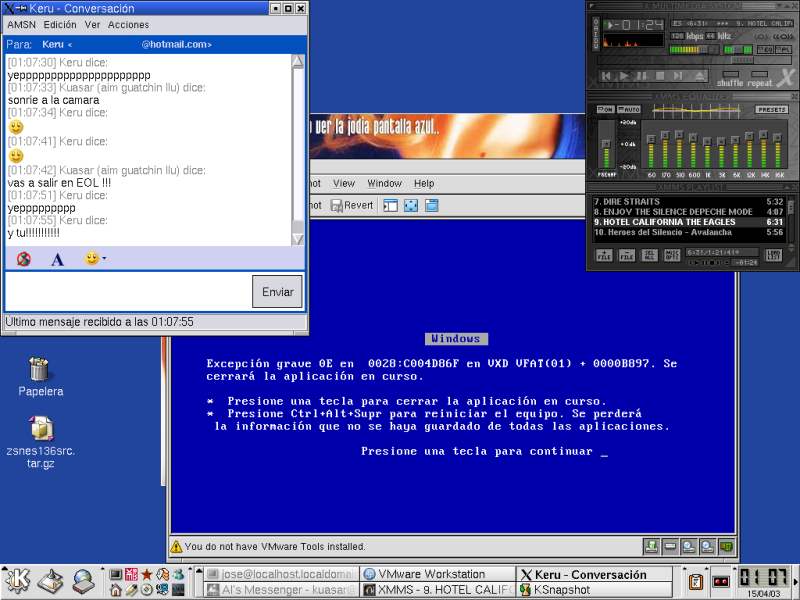Screen dimensions: 800x600
Task: Click the XMMS play button
Action: coord(624,76)
